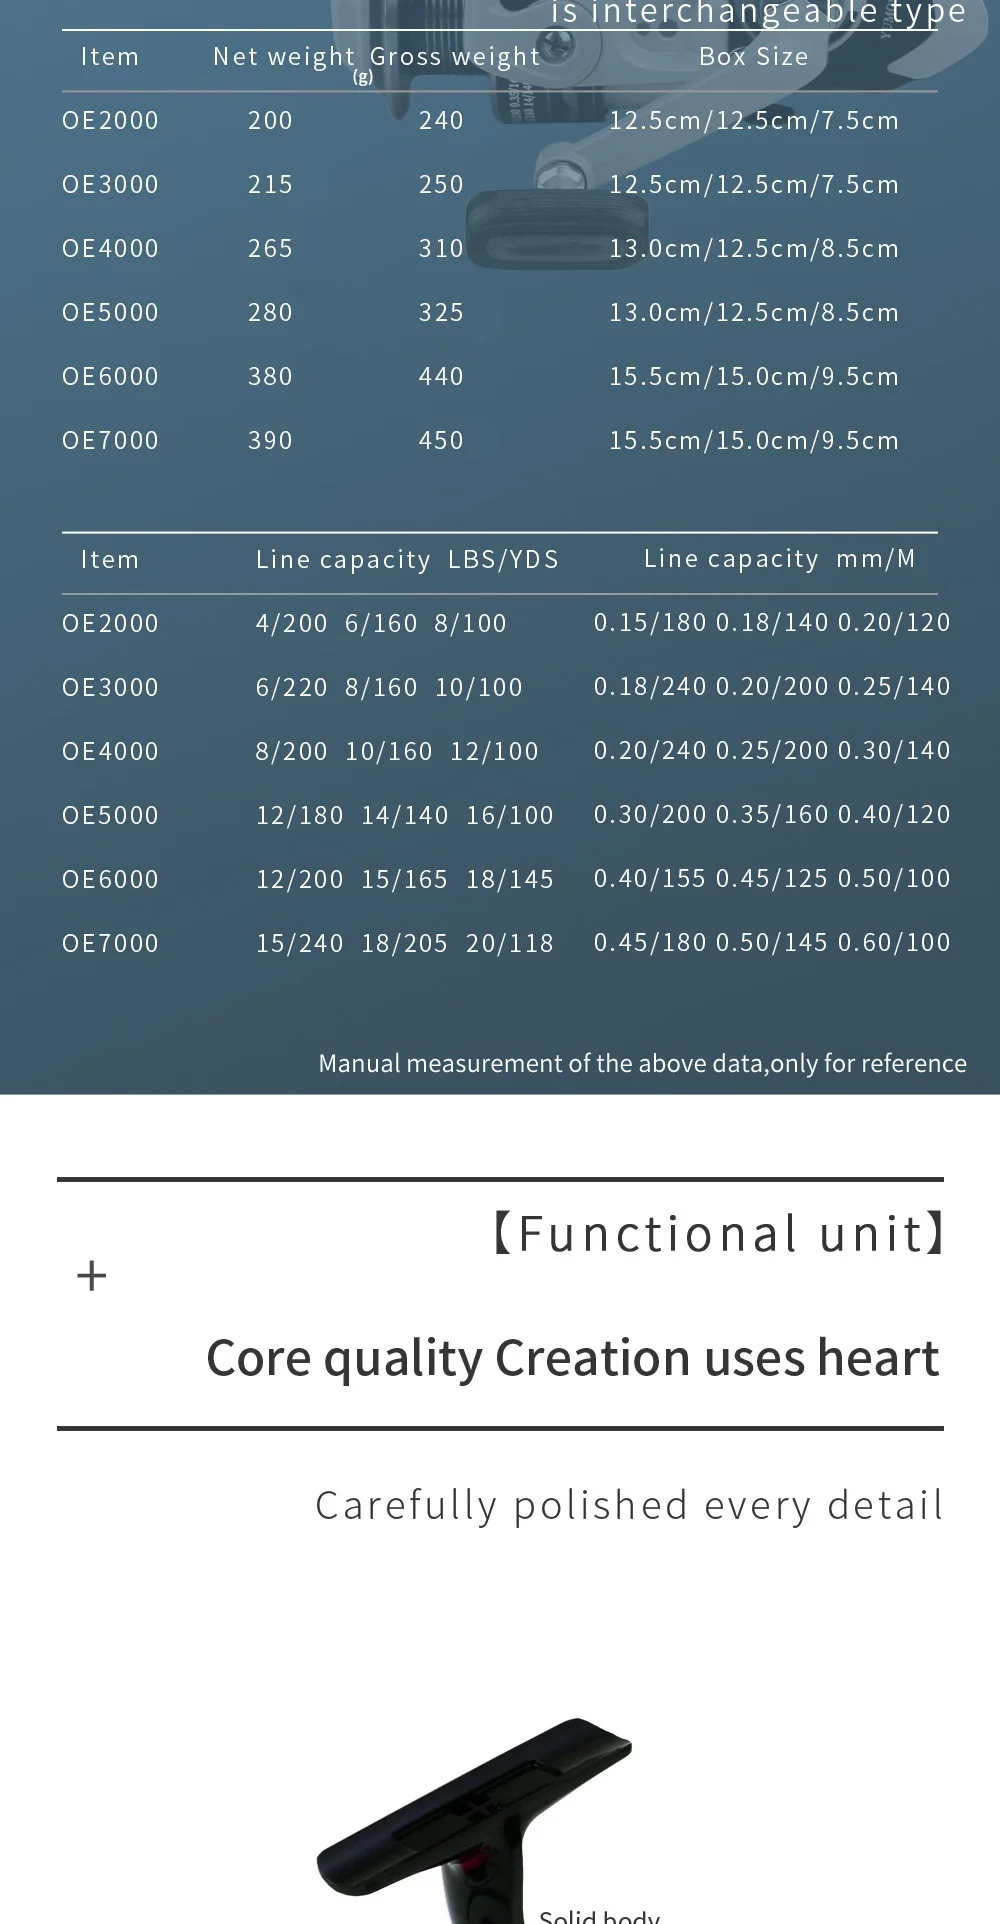Click OE2000 in the weight table
This screenshot has width=1000, height=1924.
point(110,121)
